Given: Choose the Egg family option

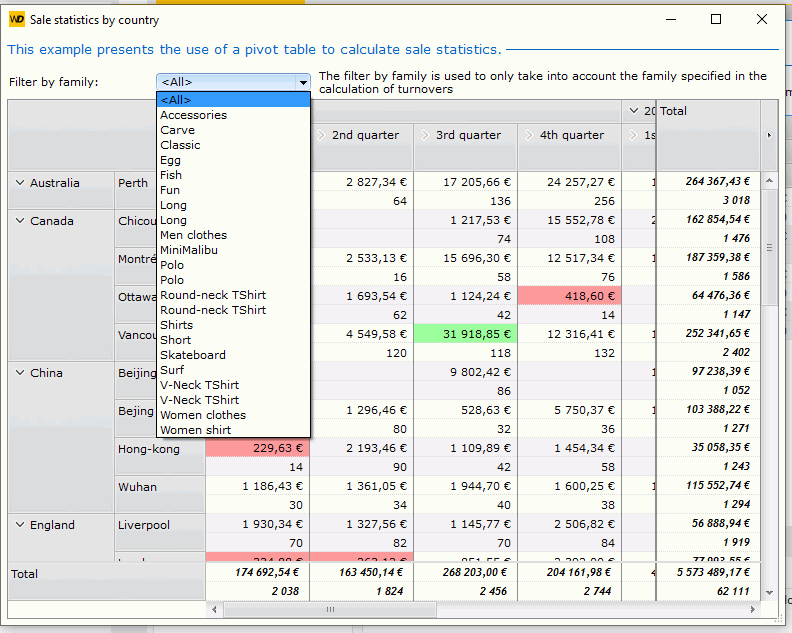Looking at the screenshot, I should 233,160.
